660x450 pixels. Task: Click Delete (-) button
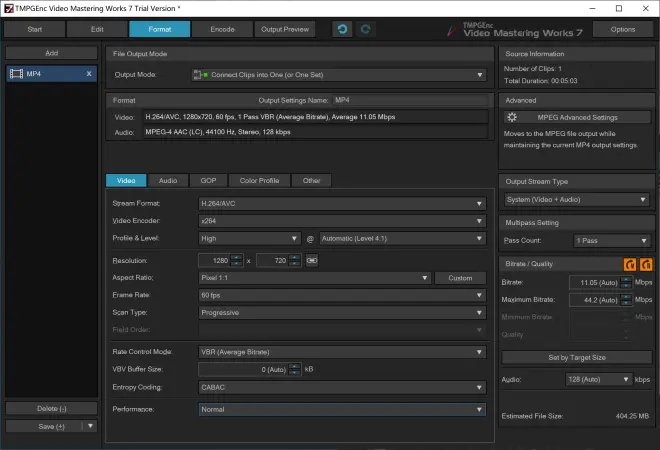tap(51, 408)
